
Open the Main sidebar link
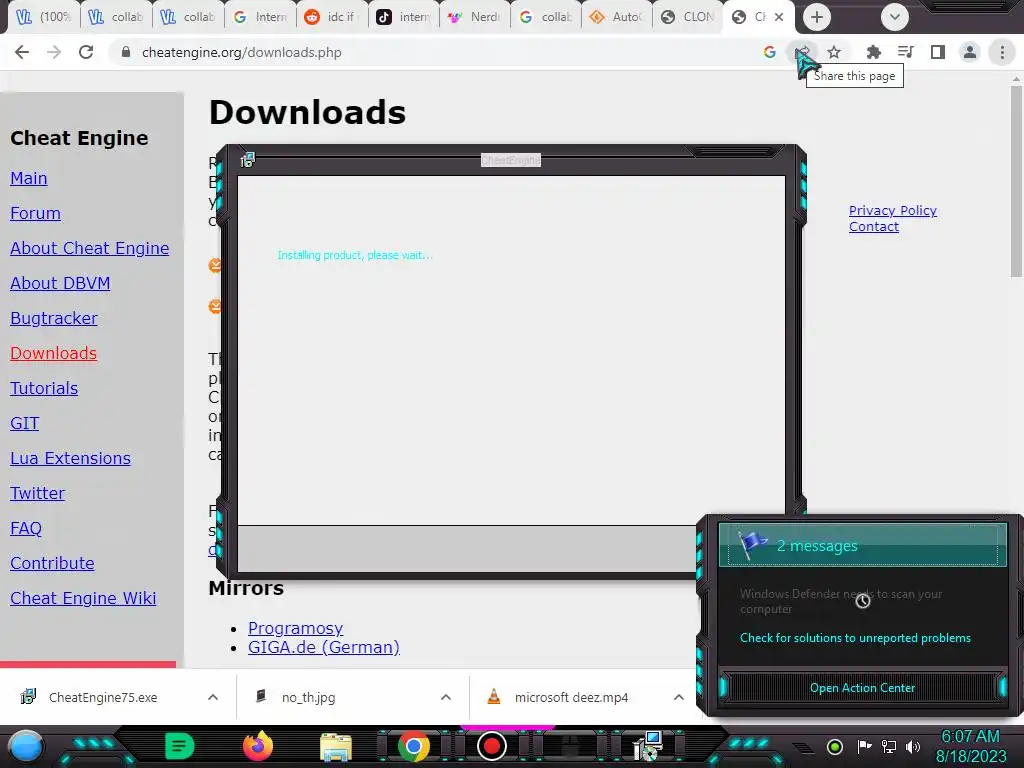point(29,178)
